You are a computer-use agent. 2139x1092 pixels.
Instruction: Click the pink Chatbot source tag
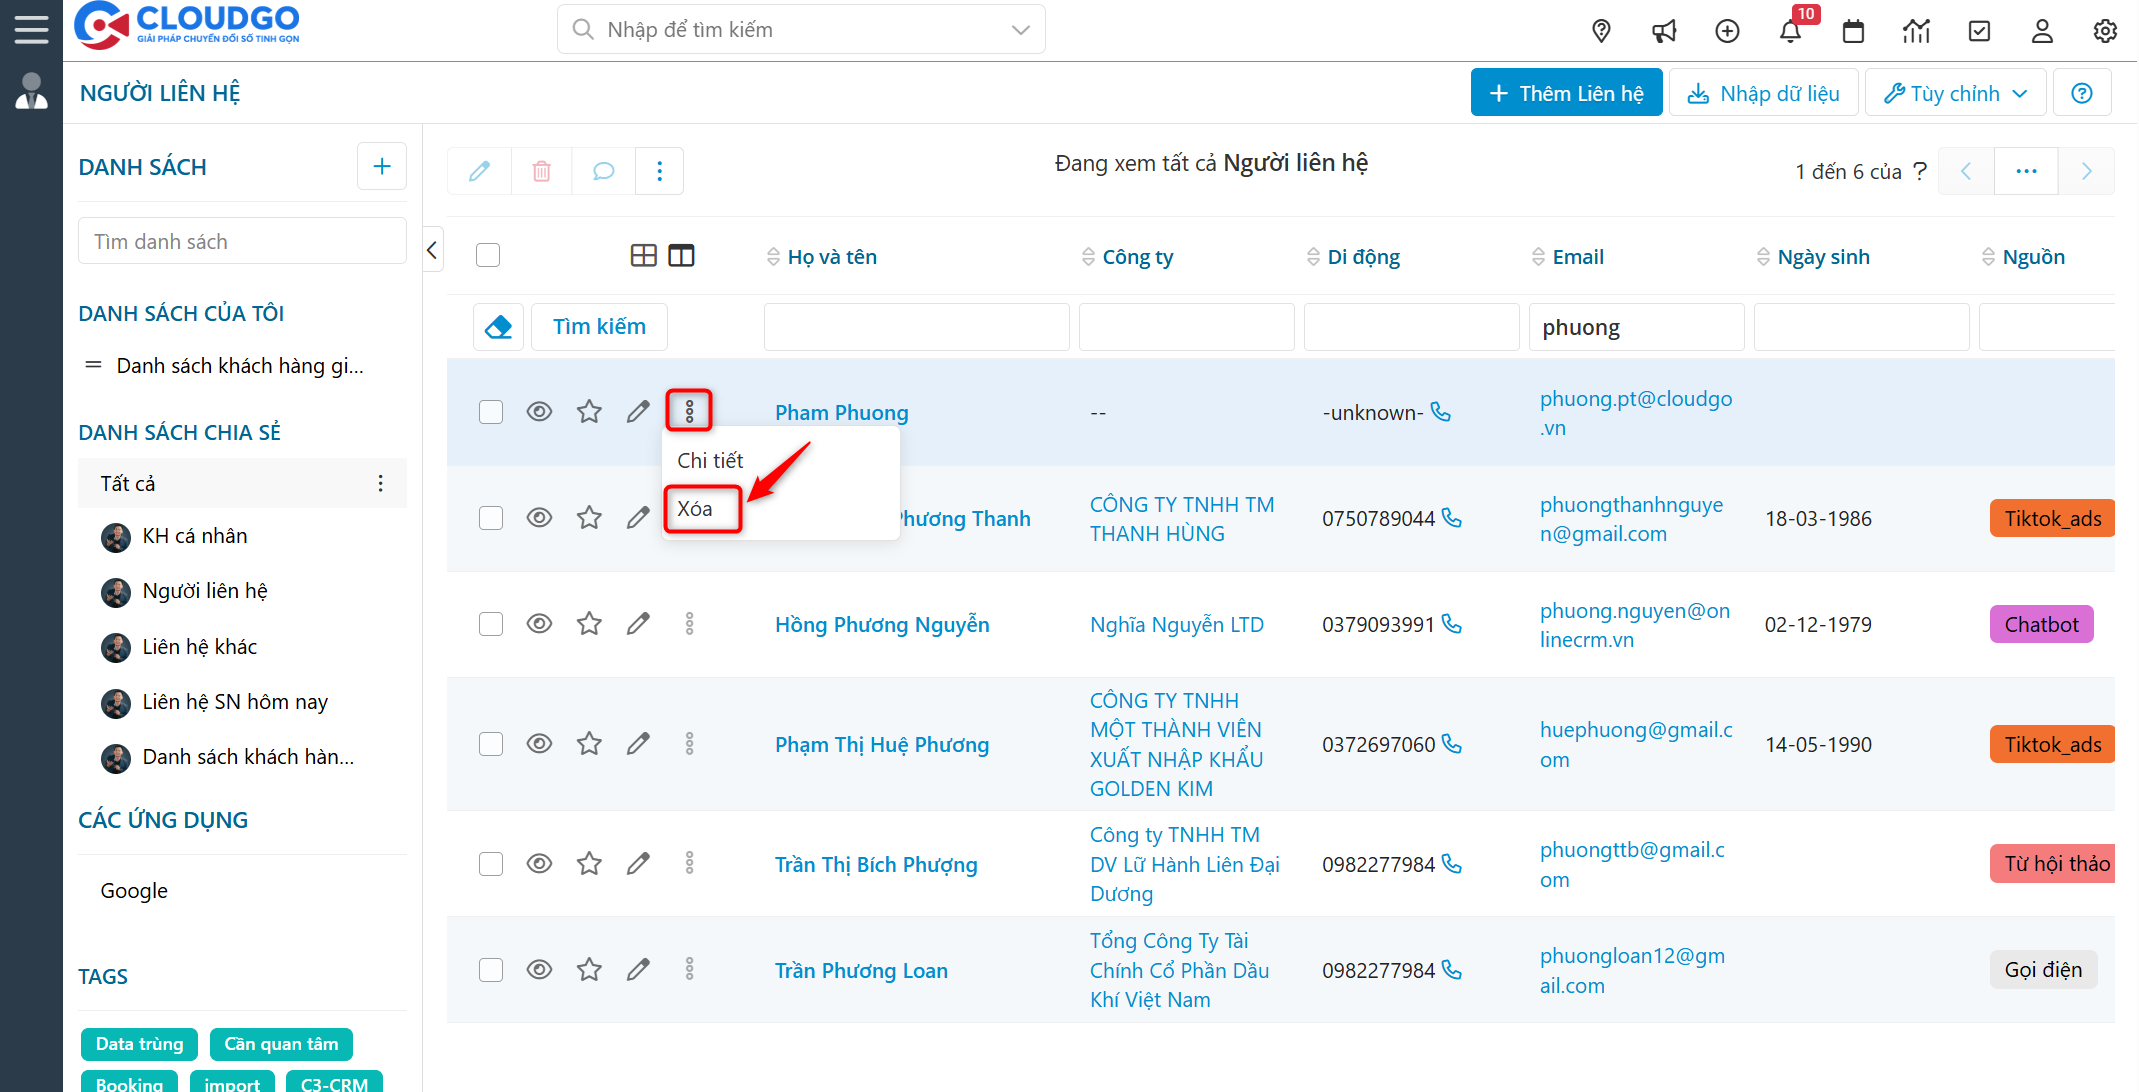tap(2041, 623)
